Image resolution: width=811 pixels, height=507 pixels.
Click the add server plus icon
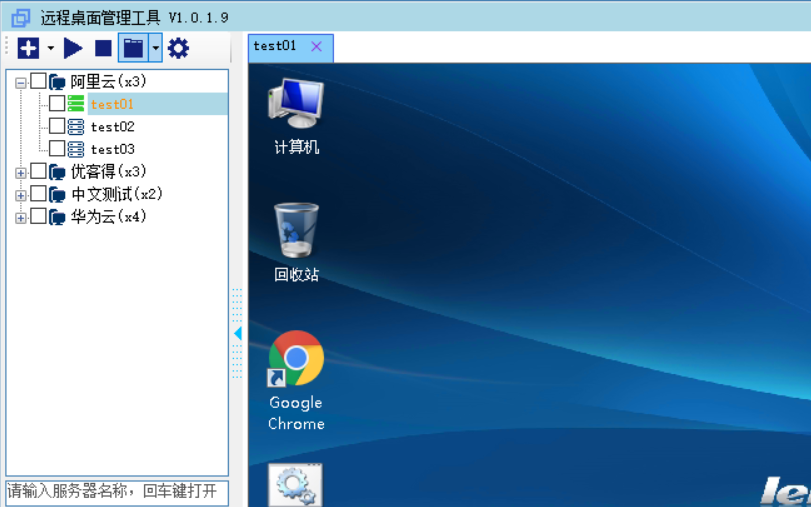click(x=28, y=48)
